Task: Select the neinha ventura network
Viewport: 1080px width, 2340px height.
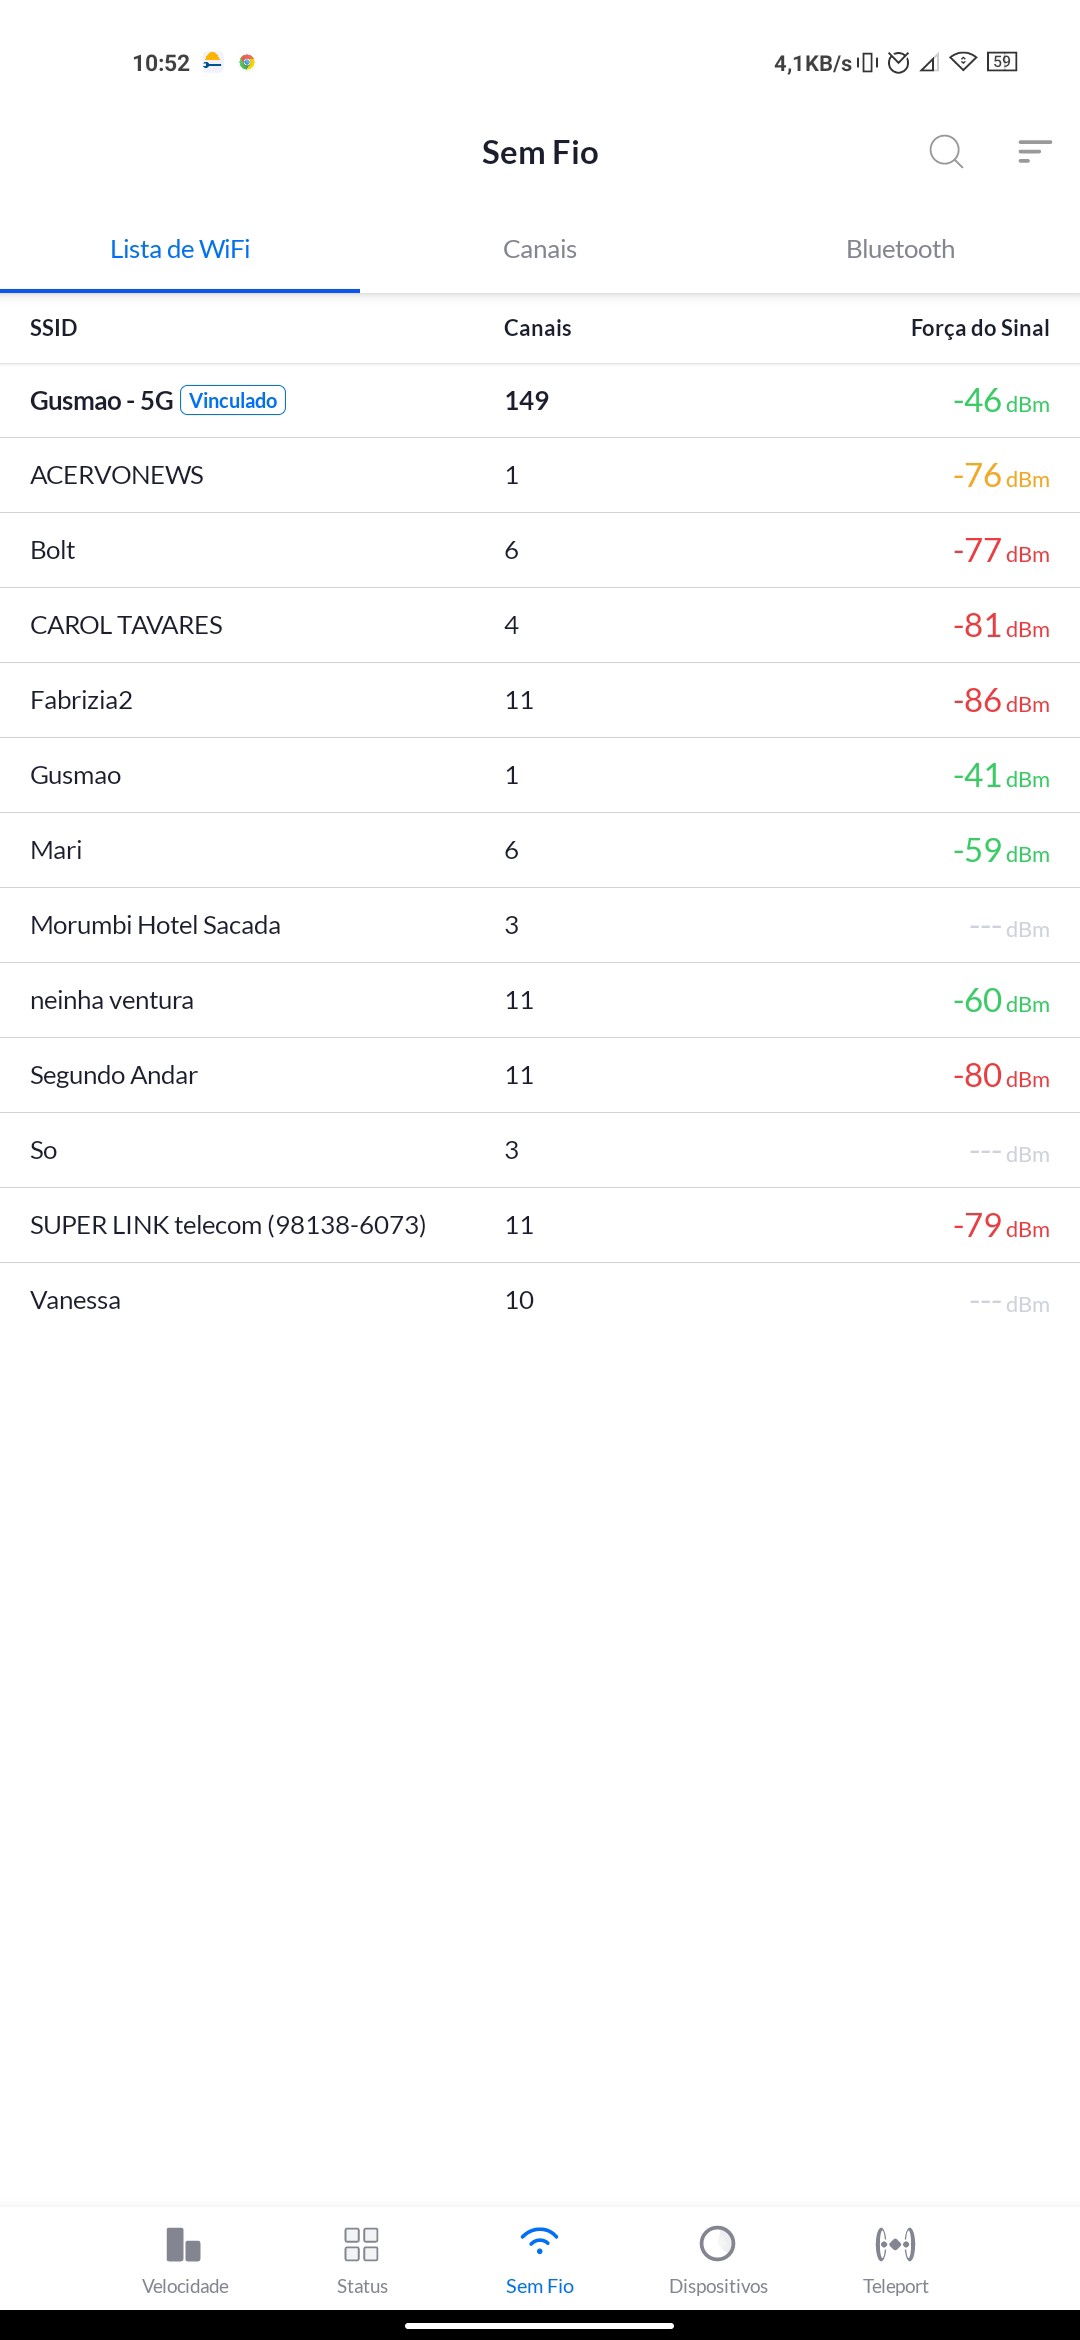Action: coord(112,1000)
